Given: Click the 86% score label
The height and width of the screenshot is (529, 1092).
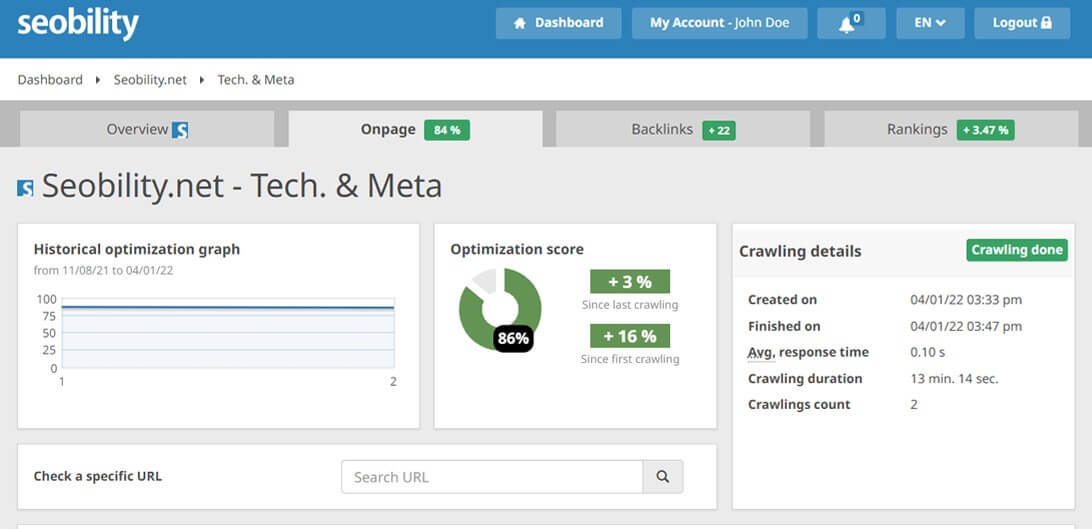Looking at the screenshot, I should 514,339.
